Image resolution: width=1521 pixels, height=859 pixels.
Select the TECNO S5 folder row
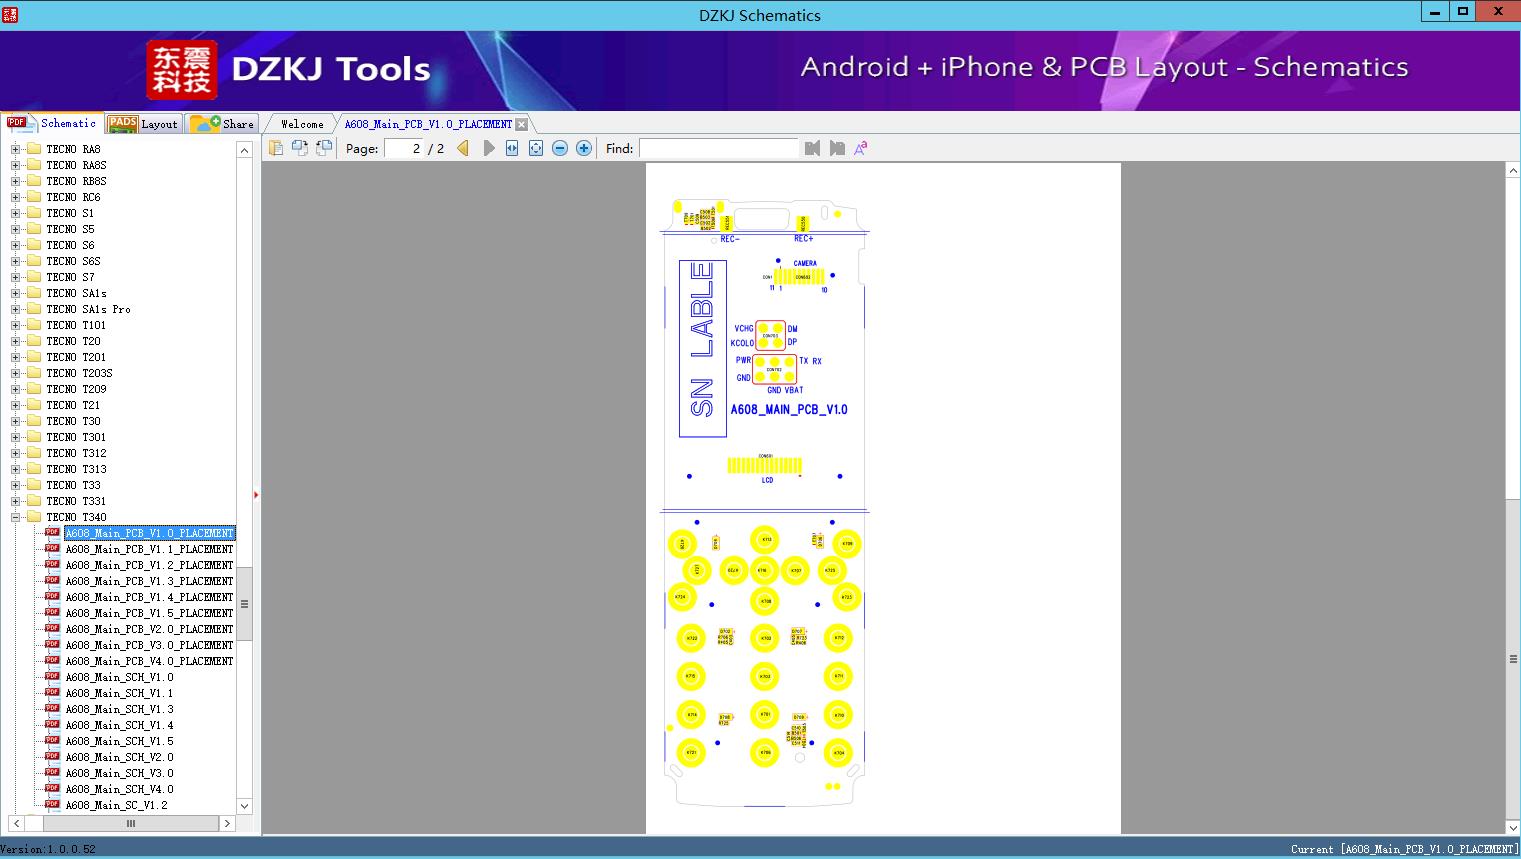70,229
